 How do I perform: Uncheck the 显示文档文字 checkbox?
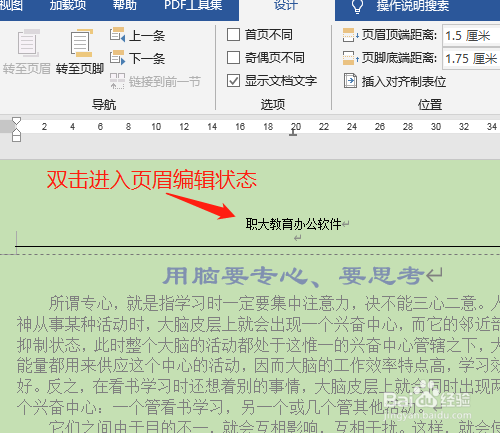233,81
